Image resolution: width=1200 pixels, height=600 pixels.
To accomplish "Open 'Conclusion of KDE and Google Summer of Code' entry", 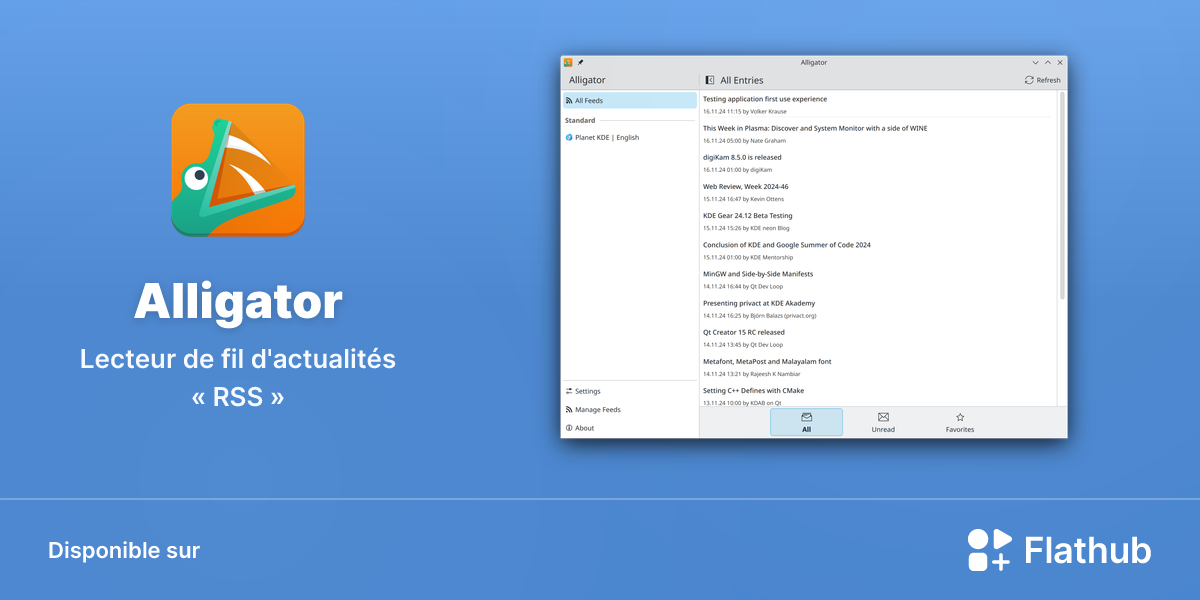I will click(878, 250).
